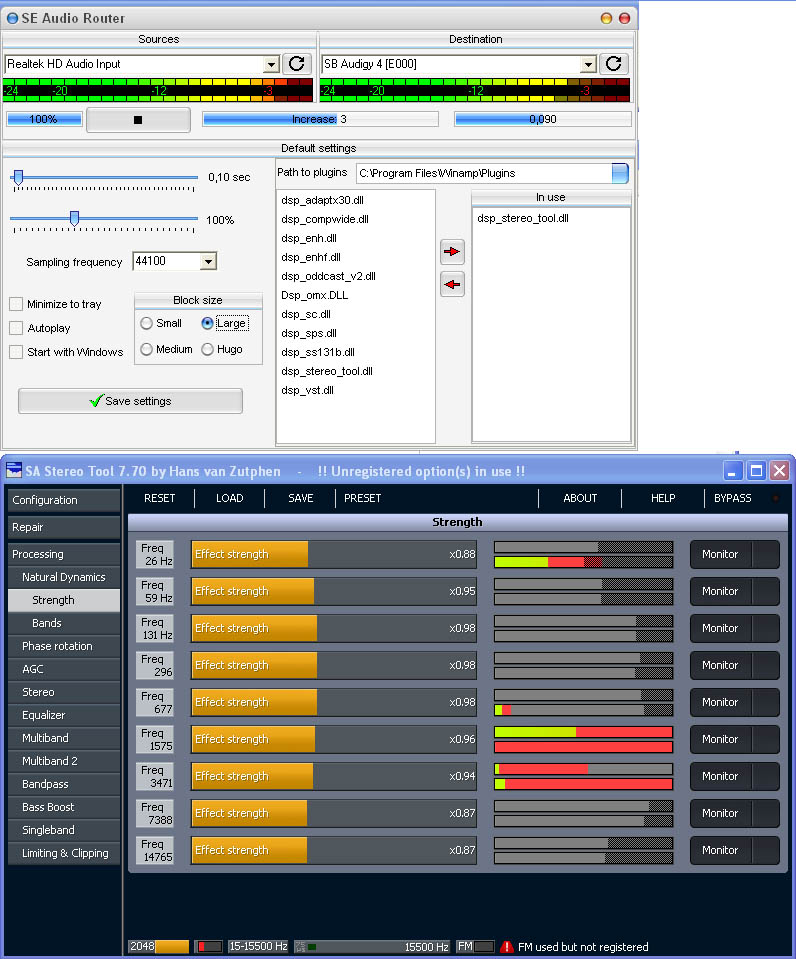
Task: Click the Stereo Tool window icon
Action: [13, 470]
